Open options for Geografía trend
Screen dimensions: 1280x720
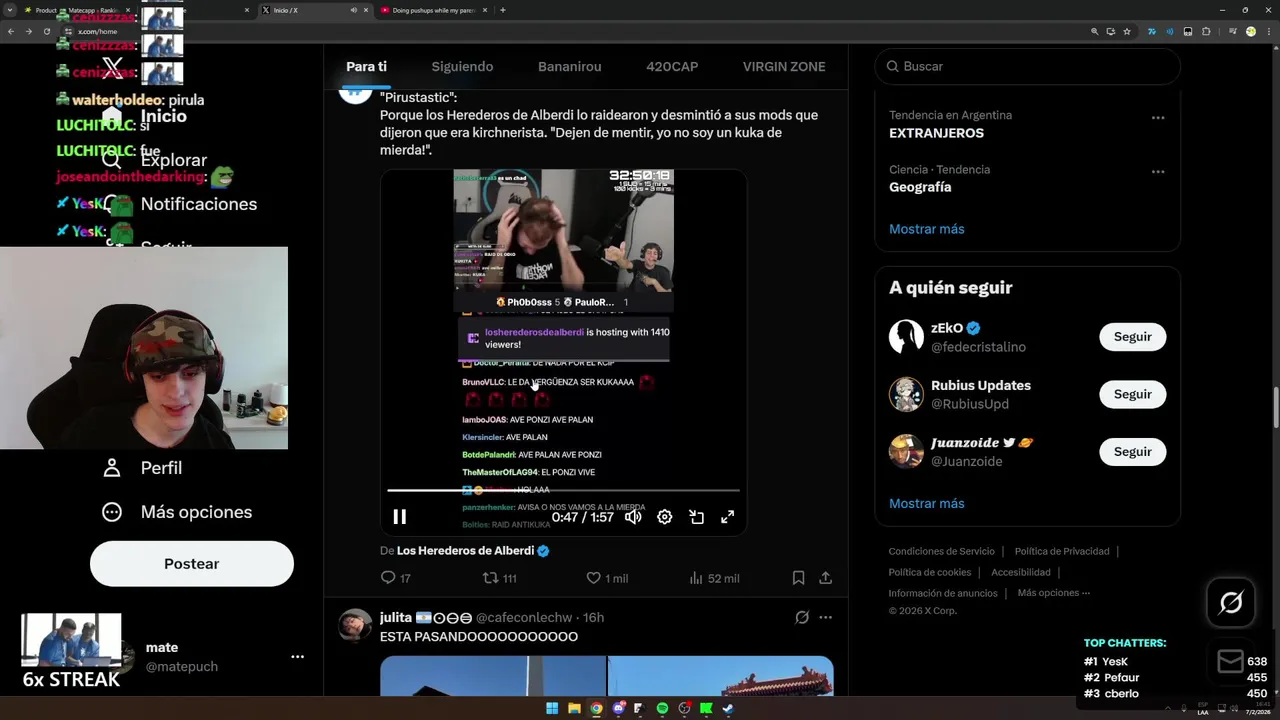[x=1158, y=172]
